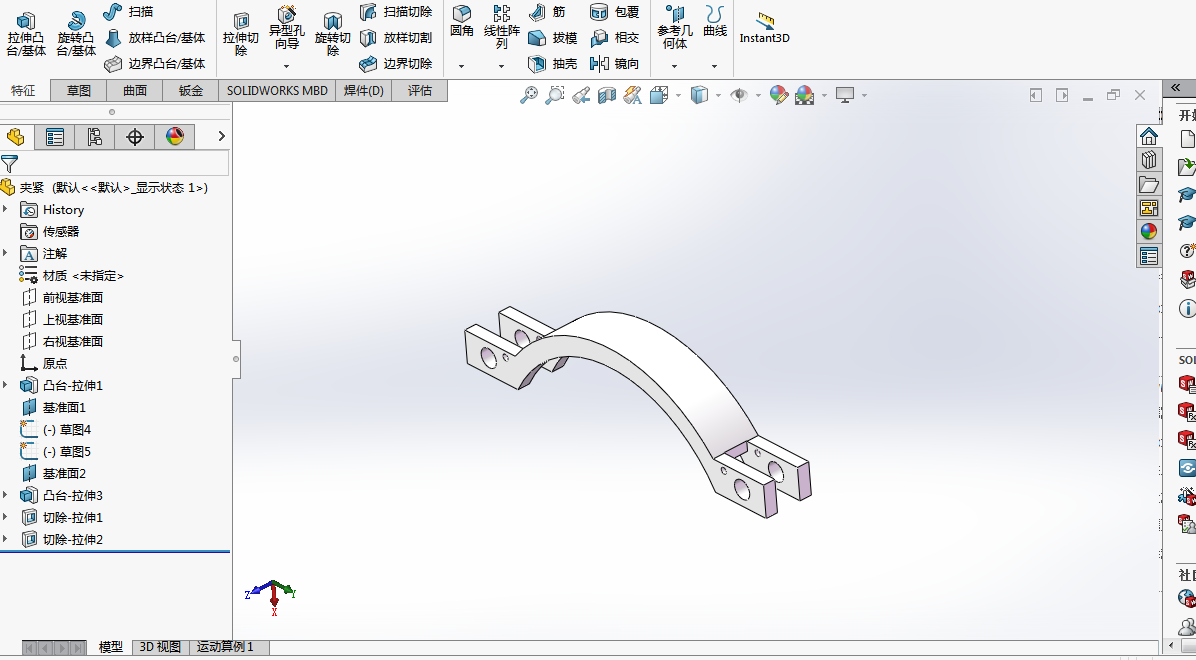Open the edit appearance color ball icon
The image size is (1196, 660).
click(x=778, y=95)
